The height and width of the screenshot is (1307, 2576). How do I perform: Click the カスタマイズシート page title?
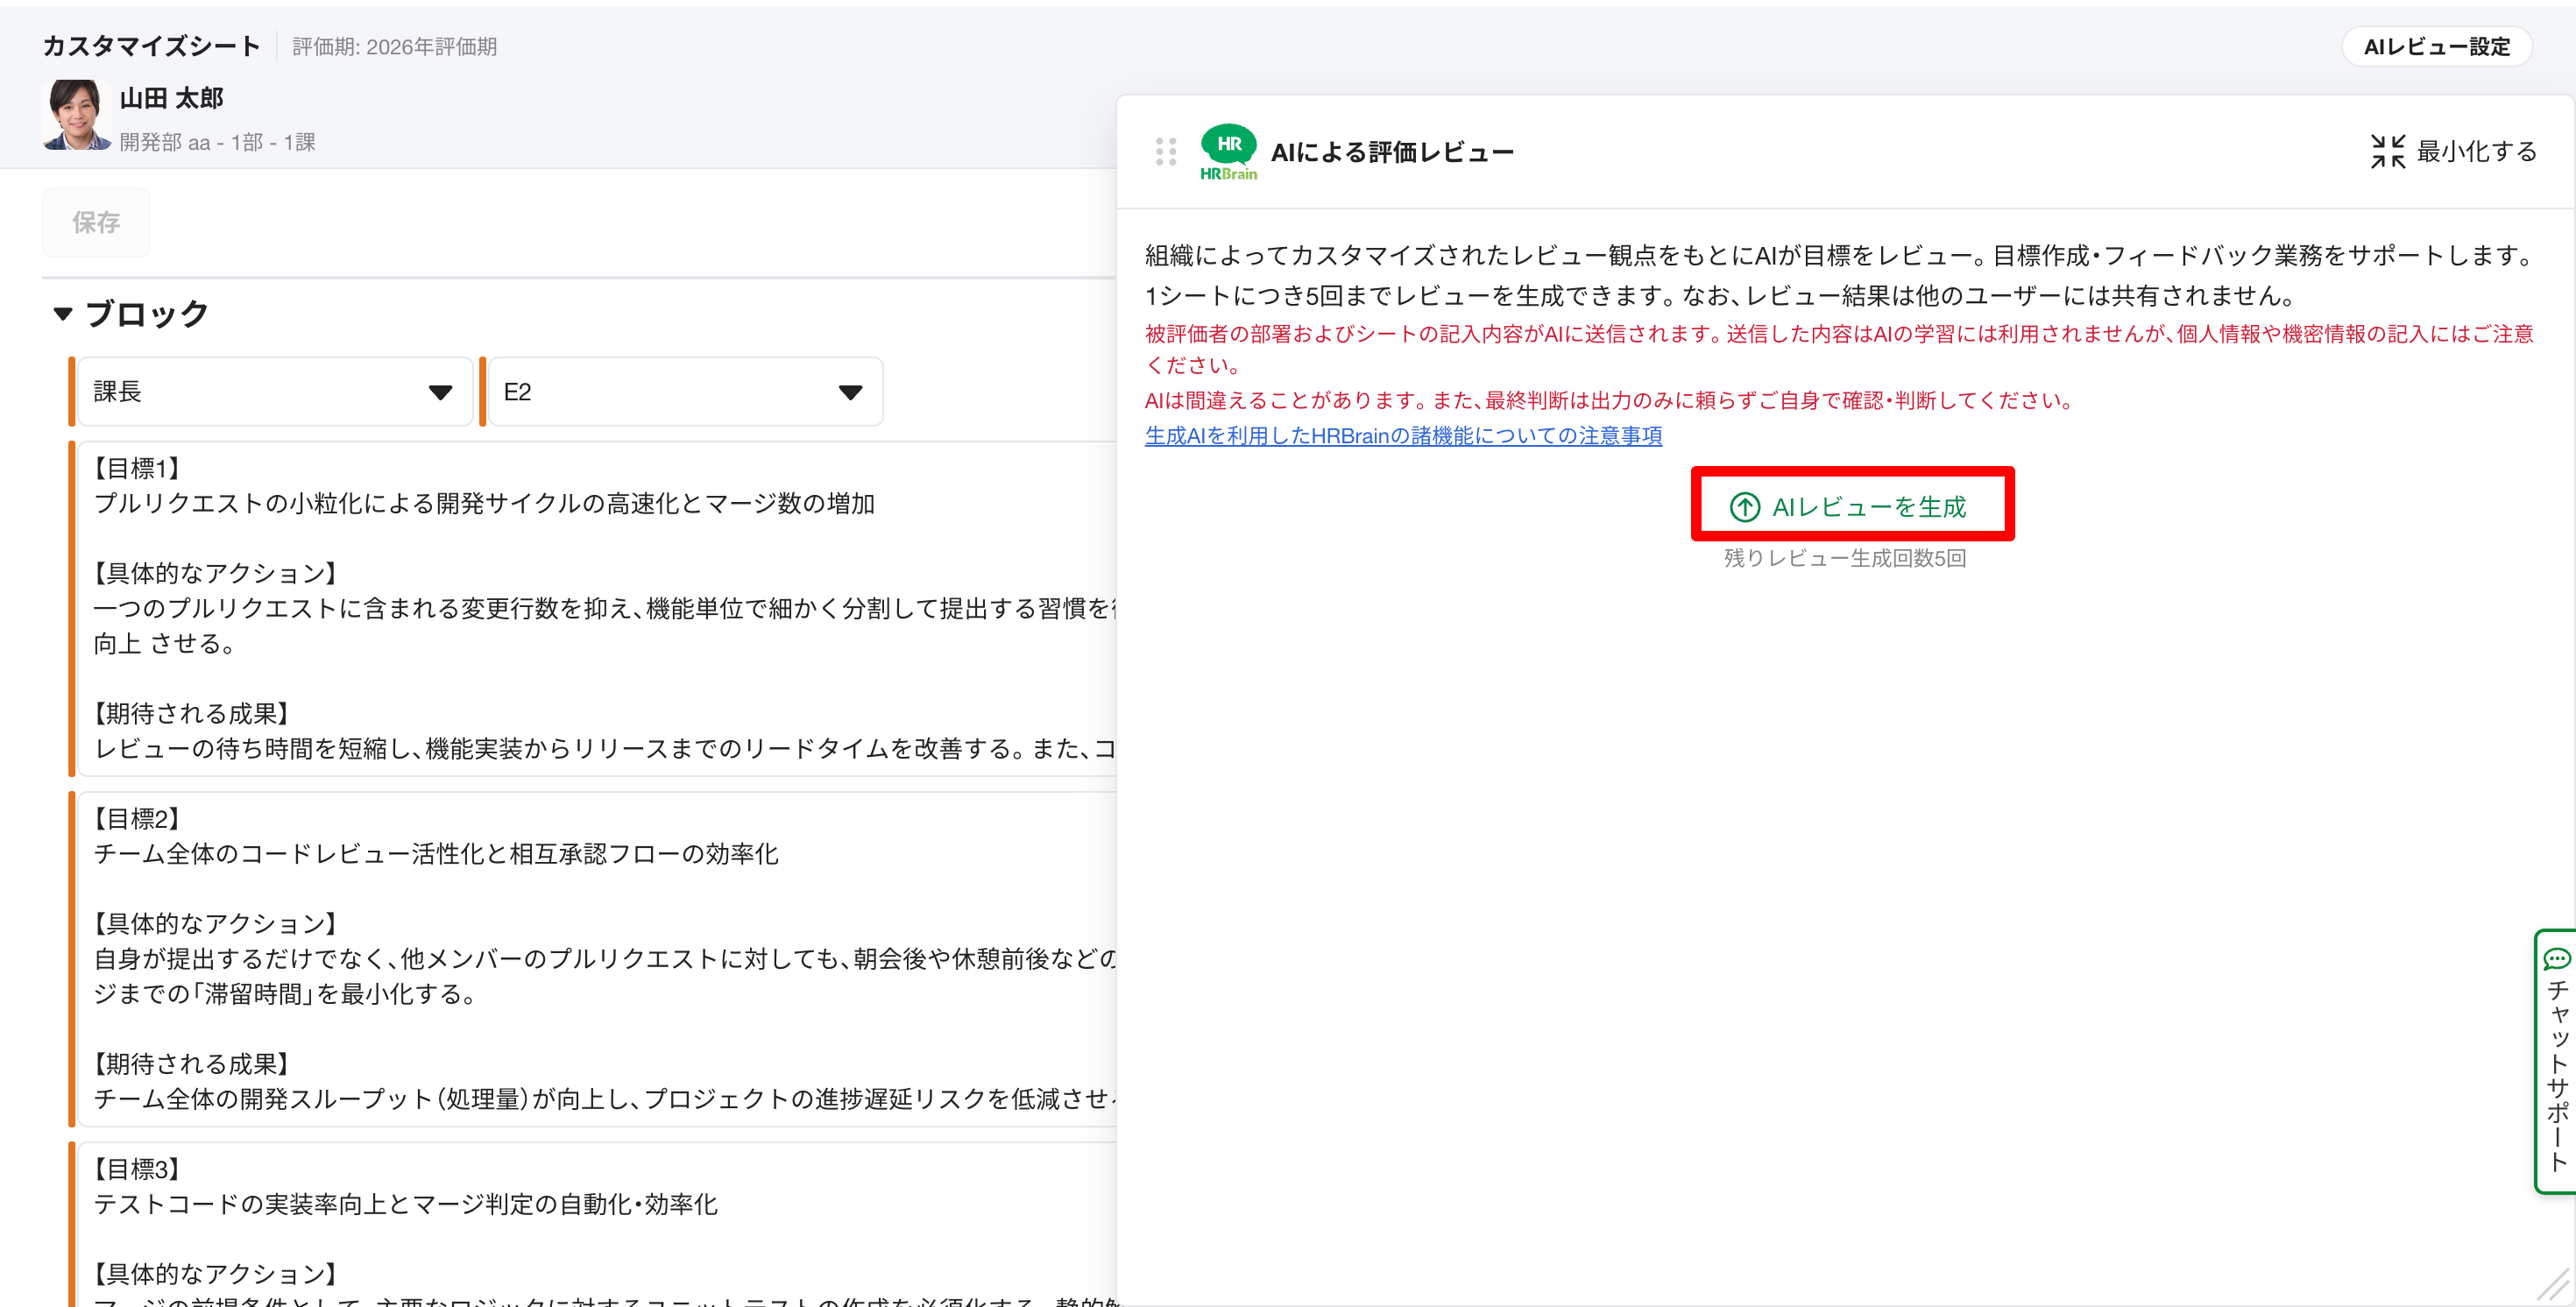click(x=151, y=46)
